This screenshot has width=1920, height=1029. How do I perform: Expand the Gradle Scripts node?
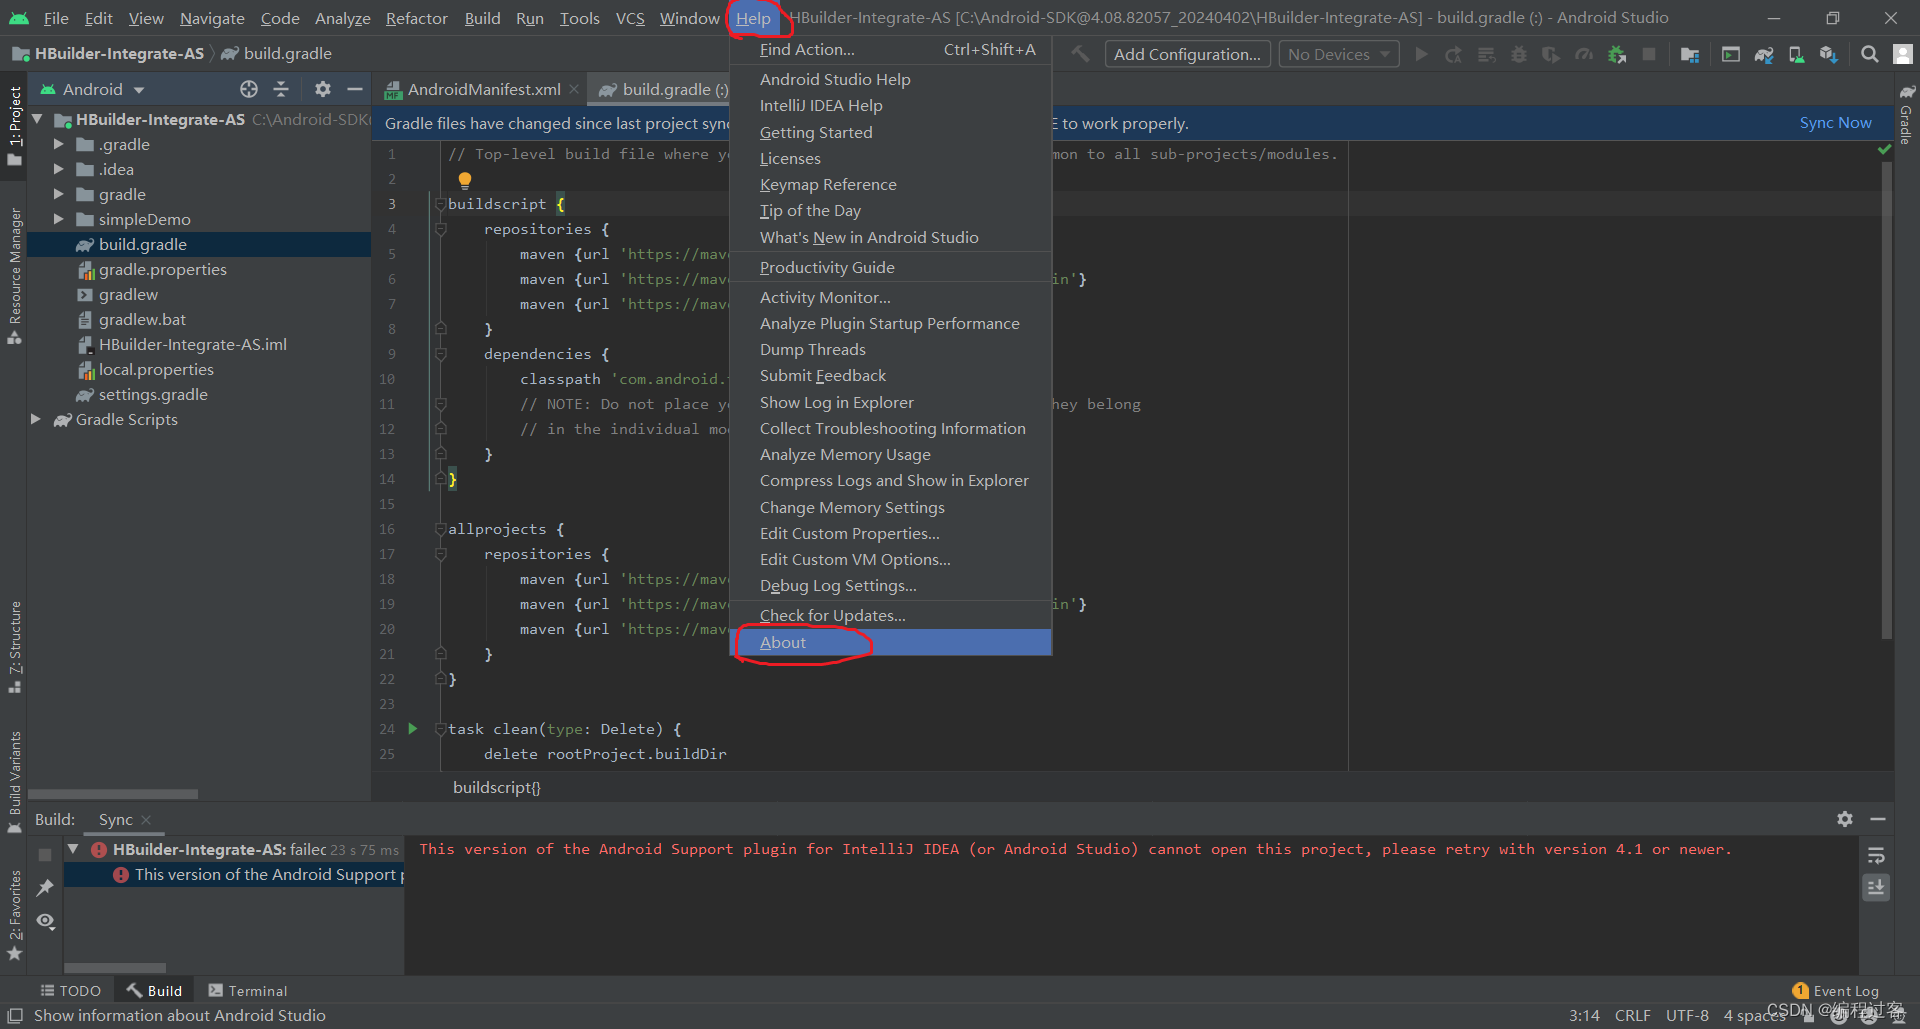pos(37,419)
